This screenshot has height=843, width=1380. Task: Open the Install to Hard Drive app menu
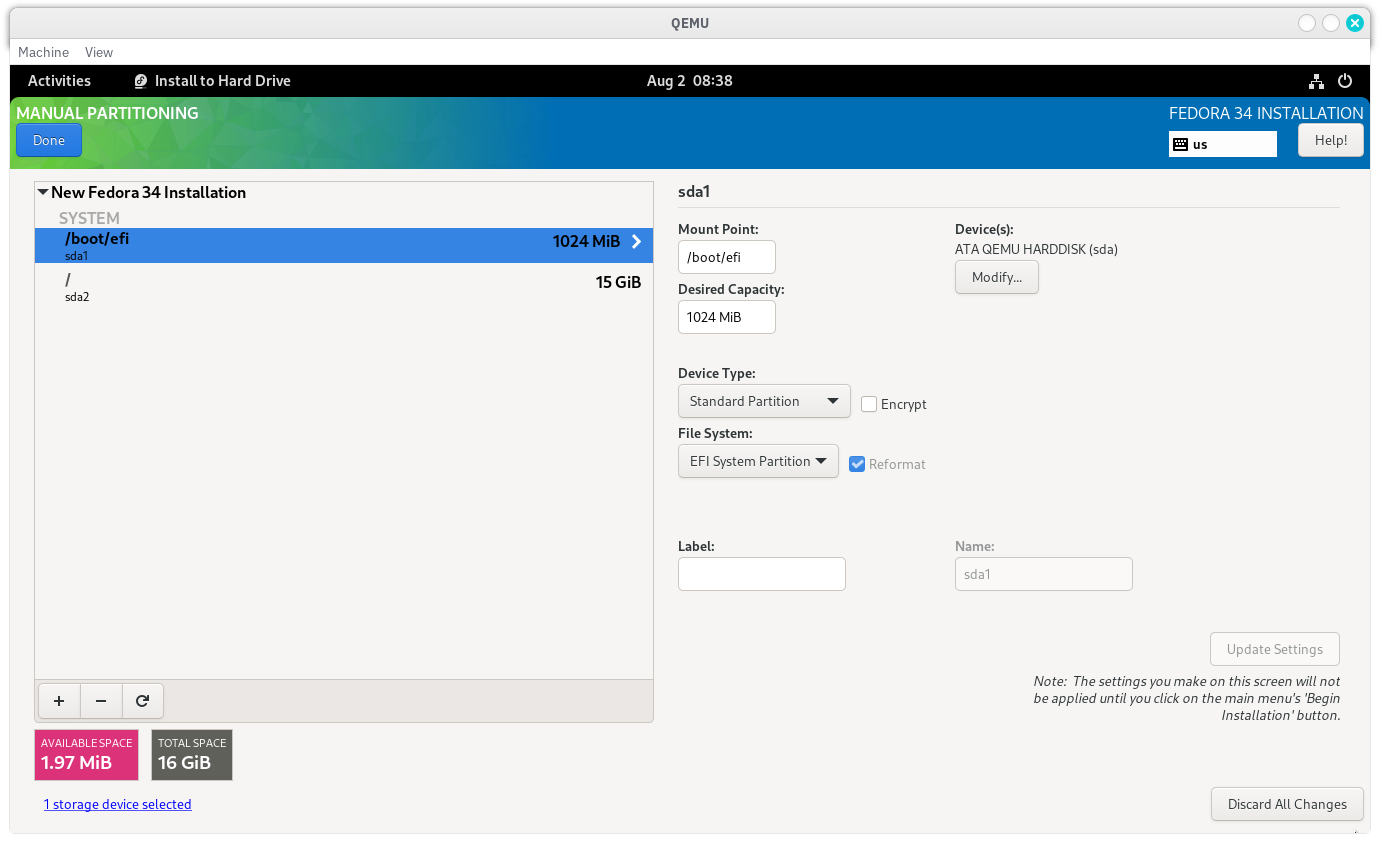pyautogui.click(x=213, y=81)
